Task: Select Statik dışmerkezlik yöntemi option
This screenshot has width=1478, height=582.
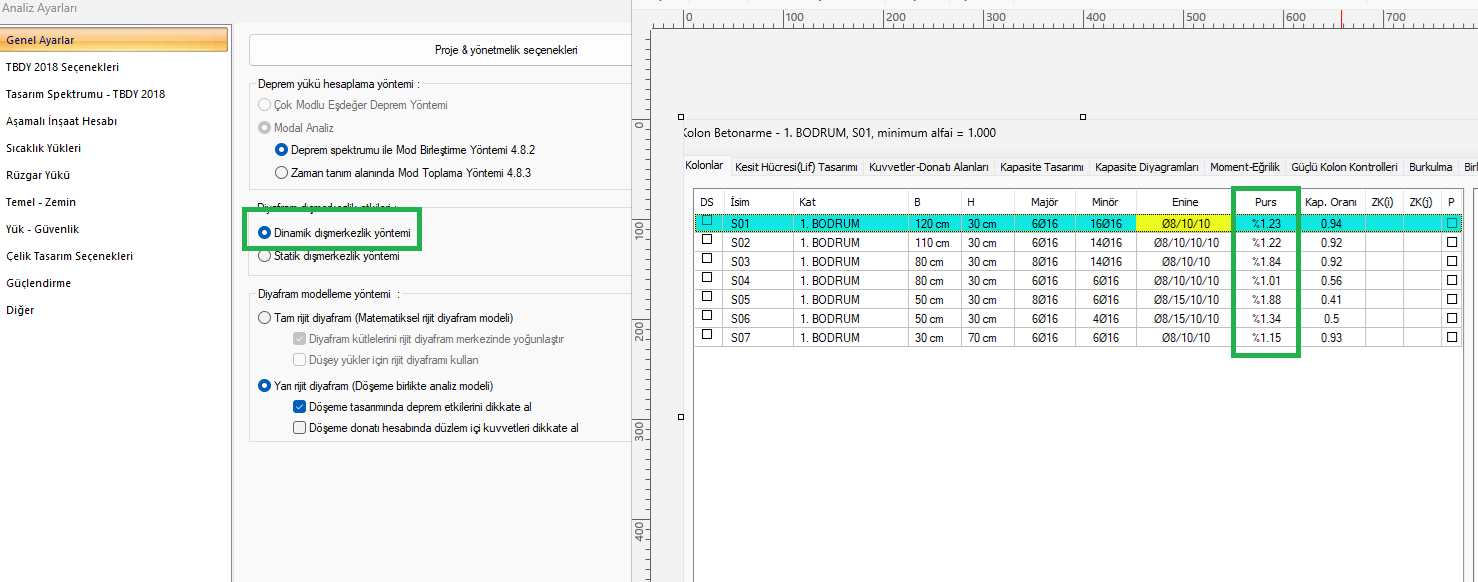Action: (265, 256)
